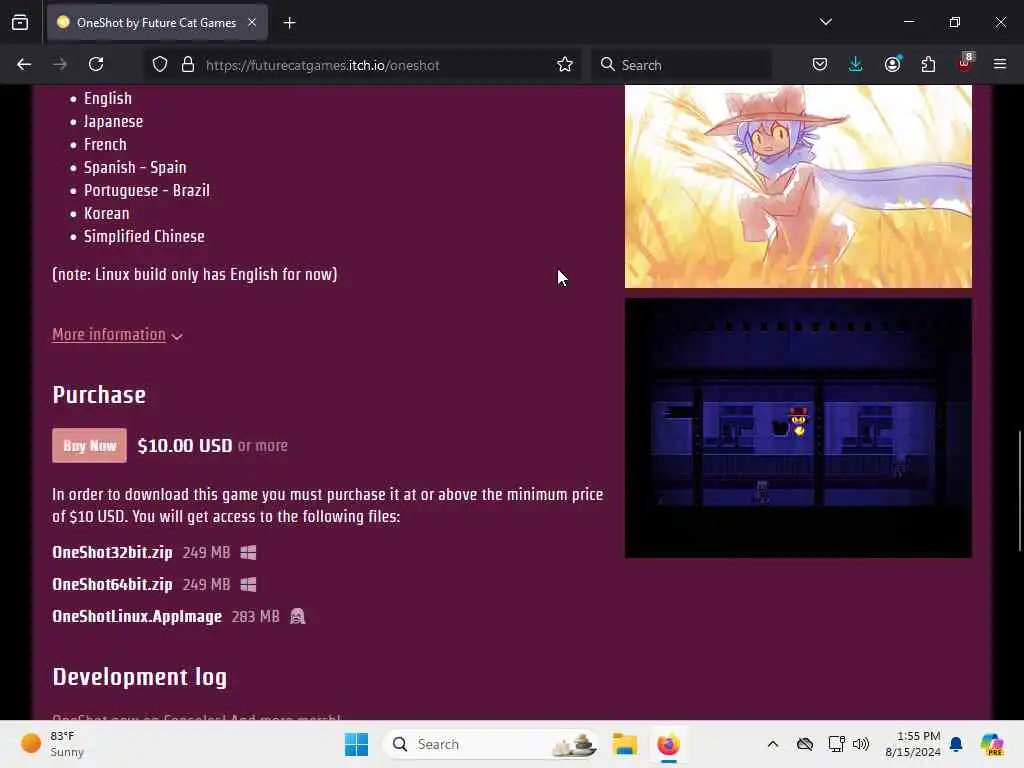Open the dark blue gameplay screenshot thumbnail
Screen dimensions: 1024x768
[x=798, y=428]
